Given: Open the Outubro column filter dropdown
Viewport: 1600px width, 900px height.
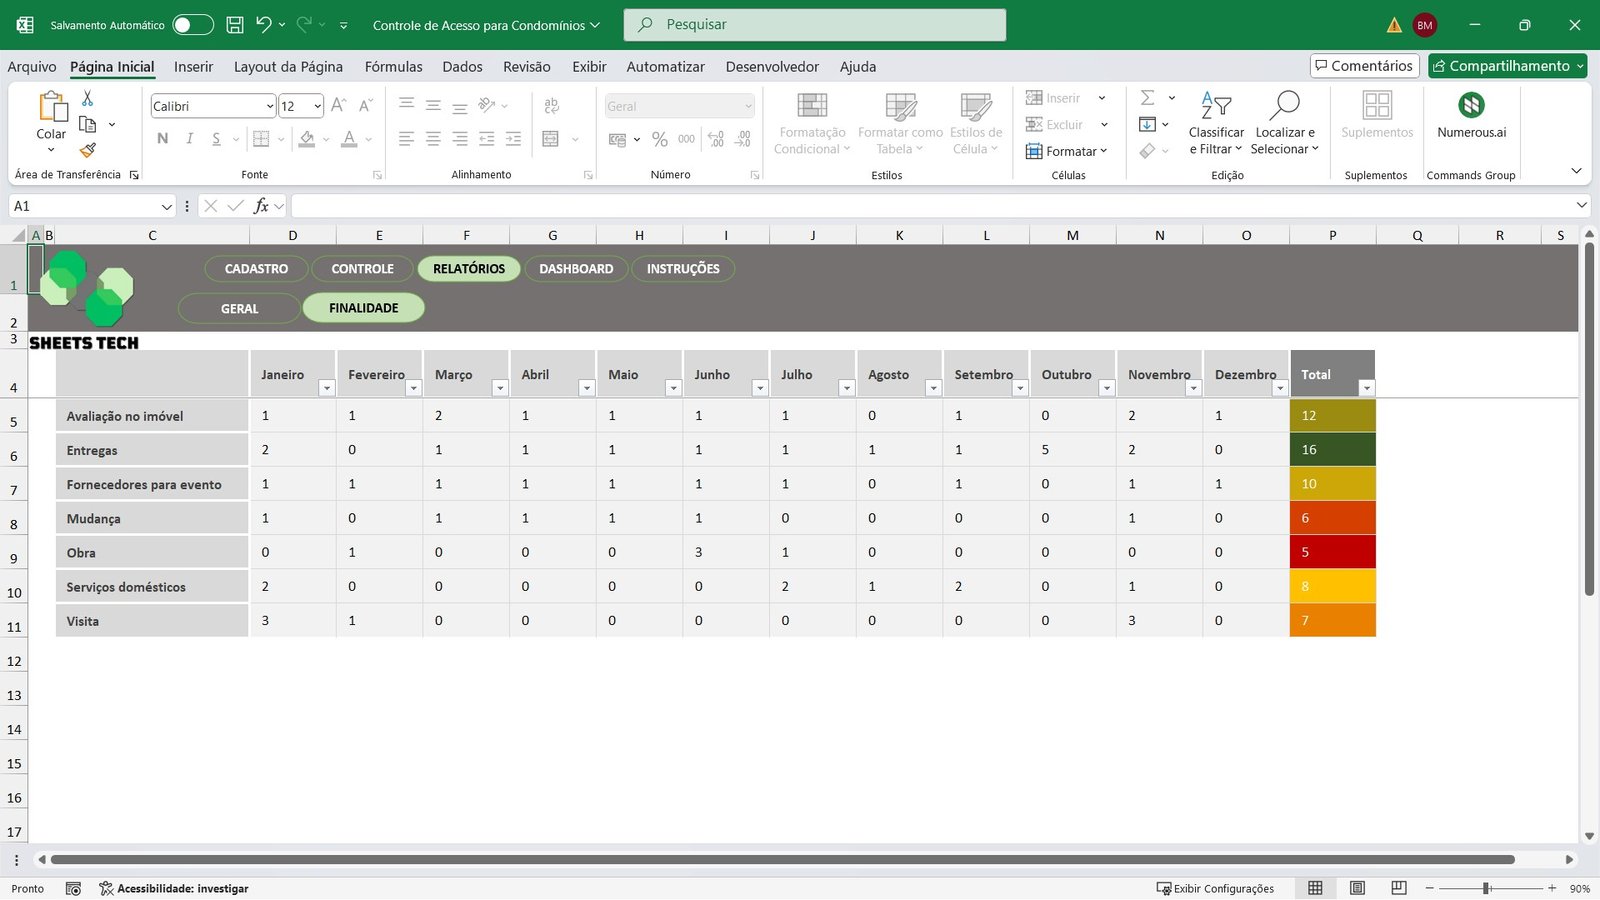Looking at the screenshot, I should [1107, 388].
